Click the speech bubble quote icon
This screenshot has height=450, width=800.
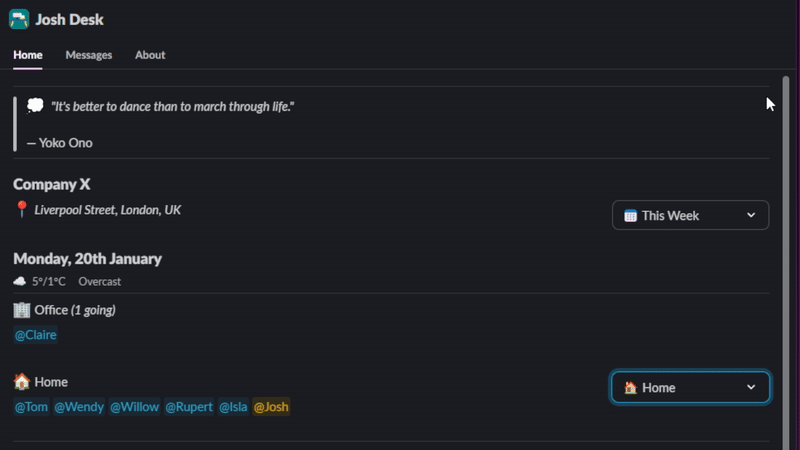(x=35, y=106)
